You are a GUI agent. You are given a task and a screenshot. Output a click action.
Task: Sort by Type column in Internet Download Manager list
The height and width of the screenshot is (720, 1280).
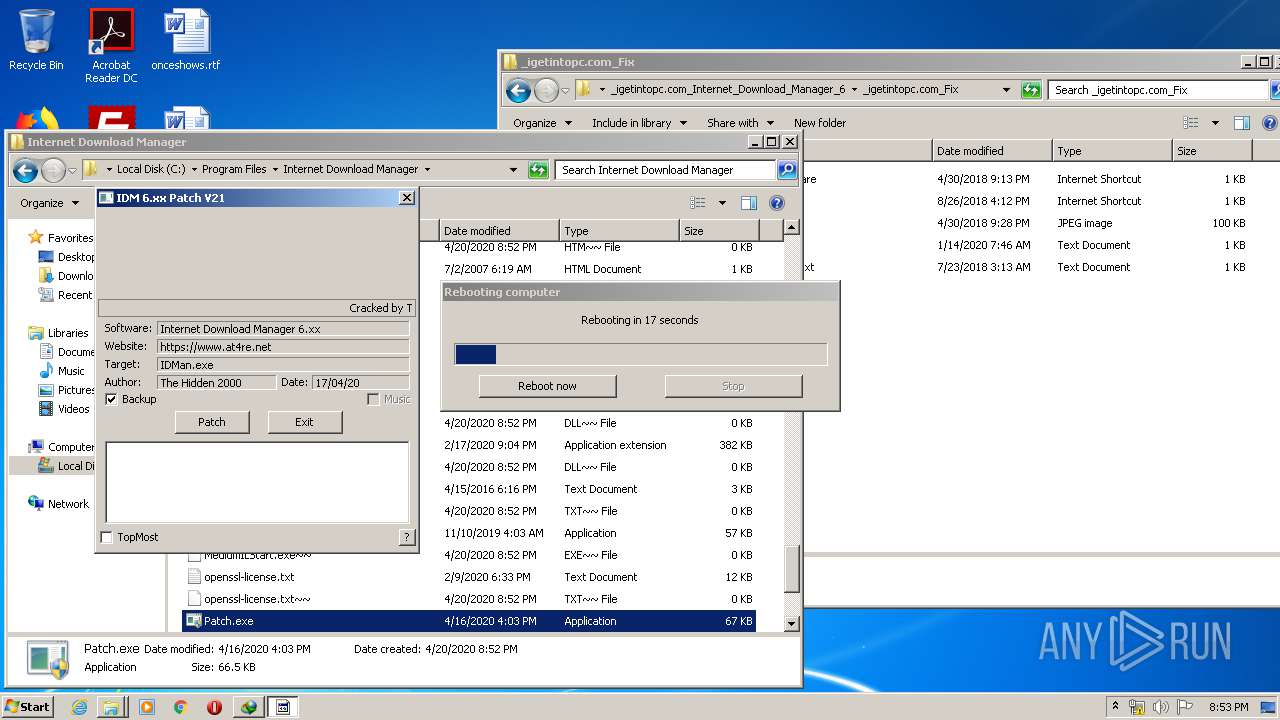(619, 231)
